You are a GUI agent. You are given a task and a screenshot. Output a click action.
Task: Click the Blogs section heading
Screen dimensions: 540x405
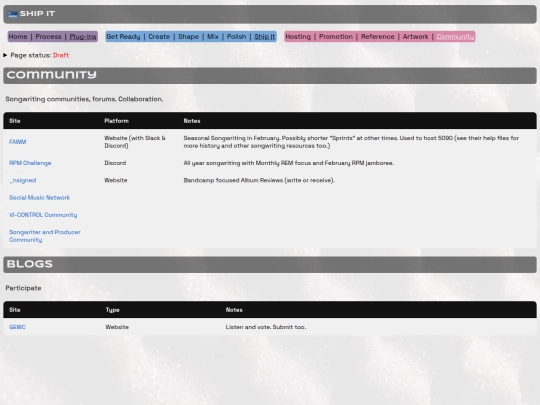point(30,264)
